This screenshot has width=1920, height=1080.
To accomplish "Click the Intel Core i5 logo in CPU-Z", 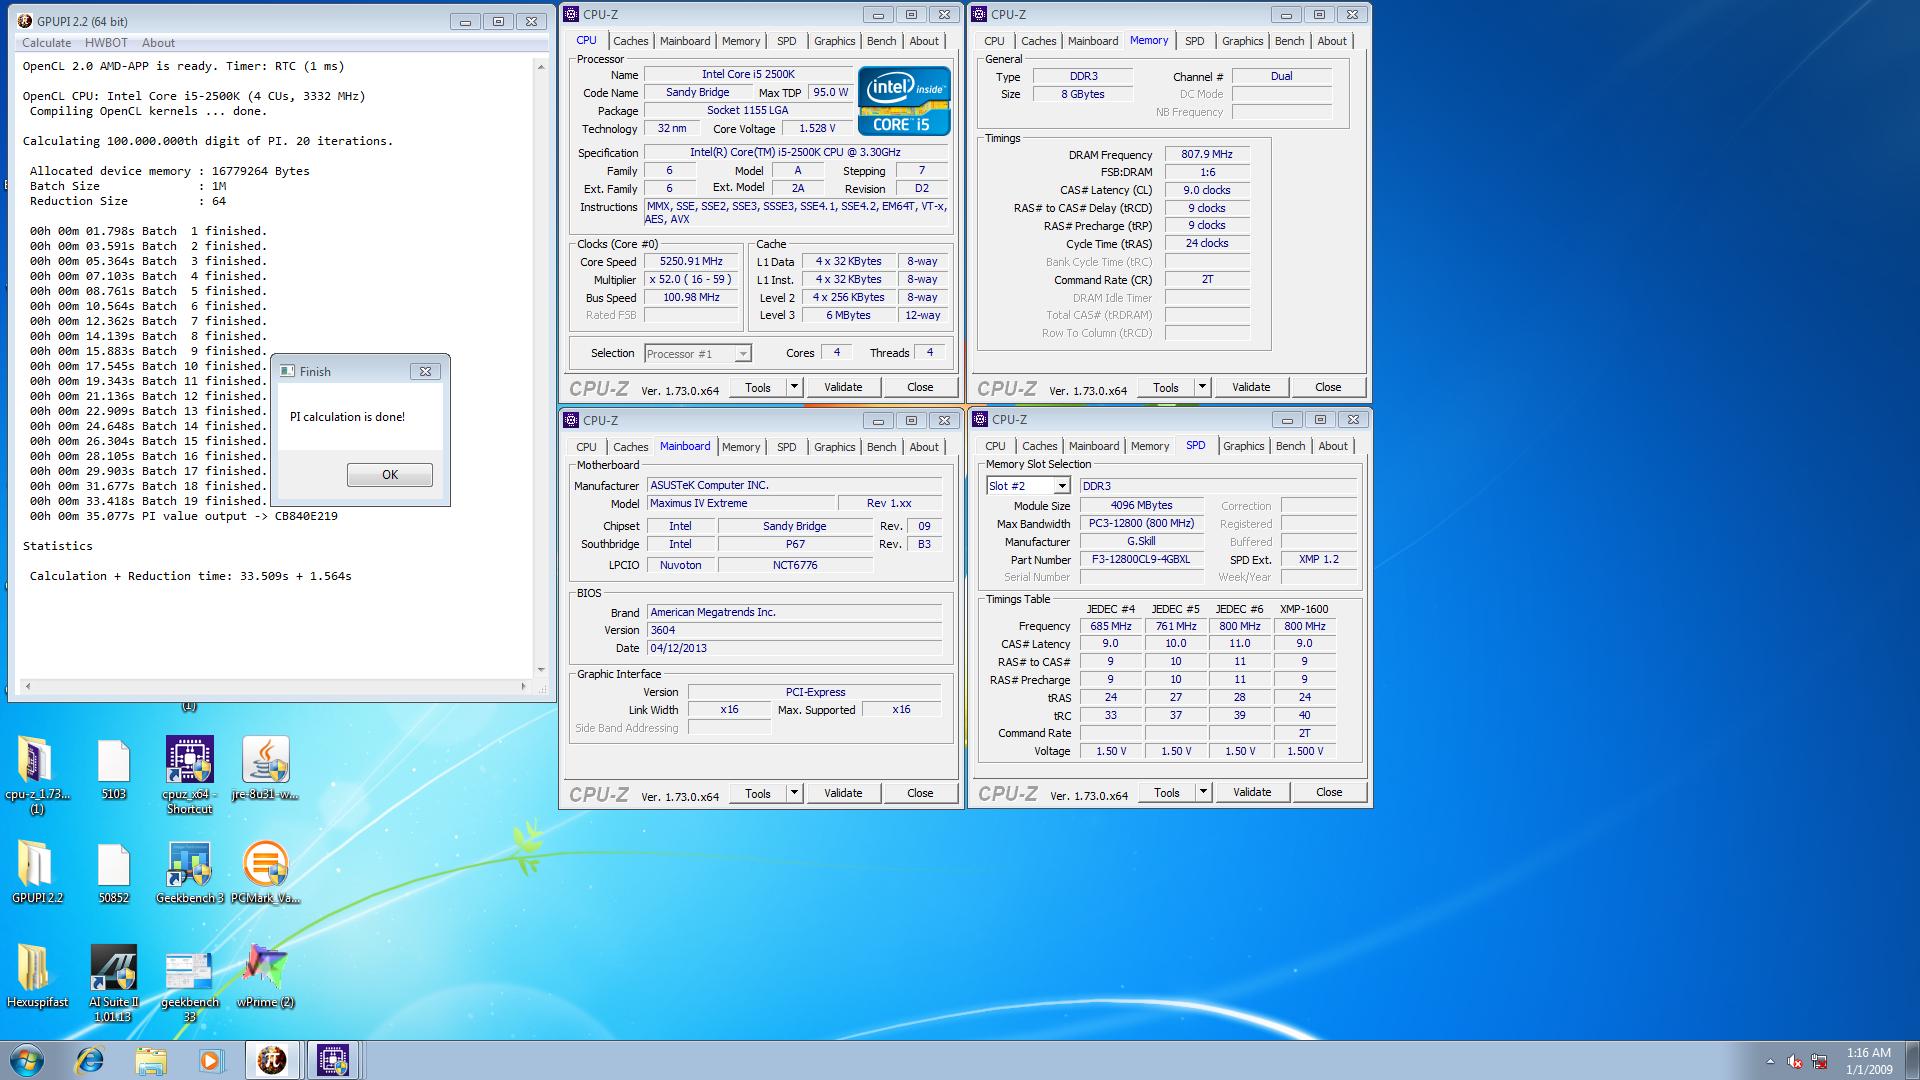I will [x=904, y=101].
